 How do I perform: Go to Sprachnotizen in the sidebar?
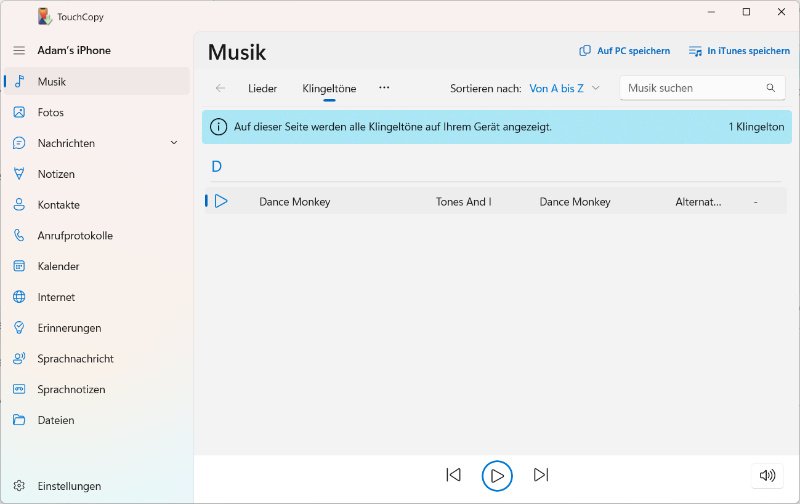(71, 389)
